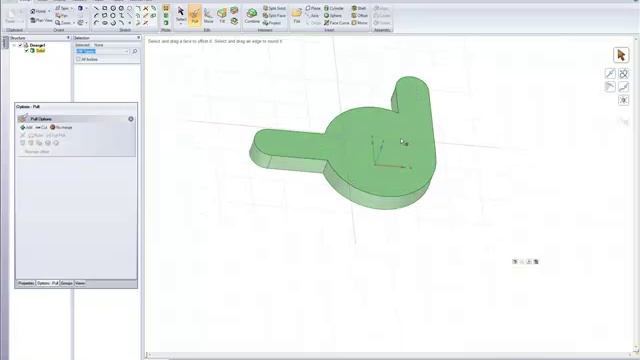Screen dimensions: 640x360
Task: Click the Offset tool
Action: click(x=360, y=16)
